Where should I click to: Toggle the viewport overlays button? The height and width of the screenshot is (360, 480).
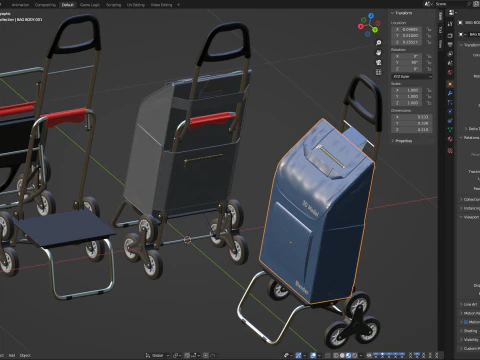[313, 356]
